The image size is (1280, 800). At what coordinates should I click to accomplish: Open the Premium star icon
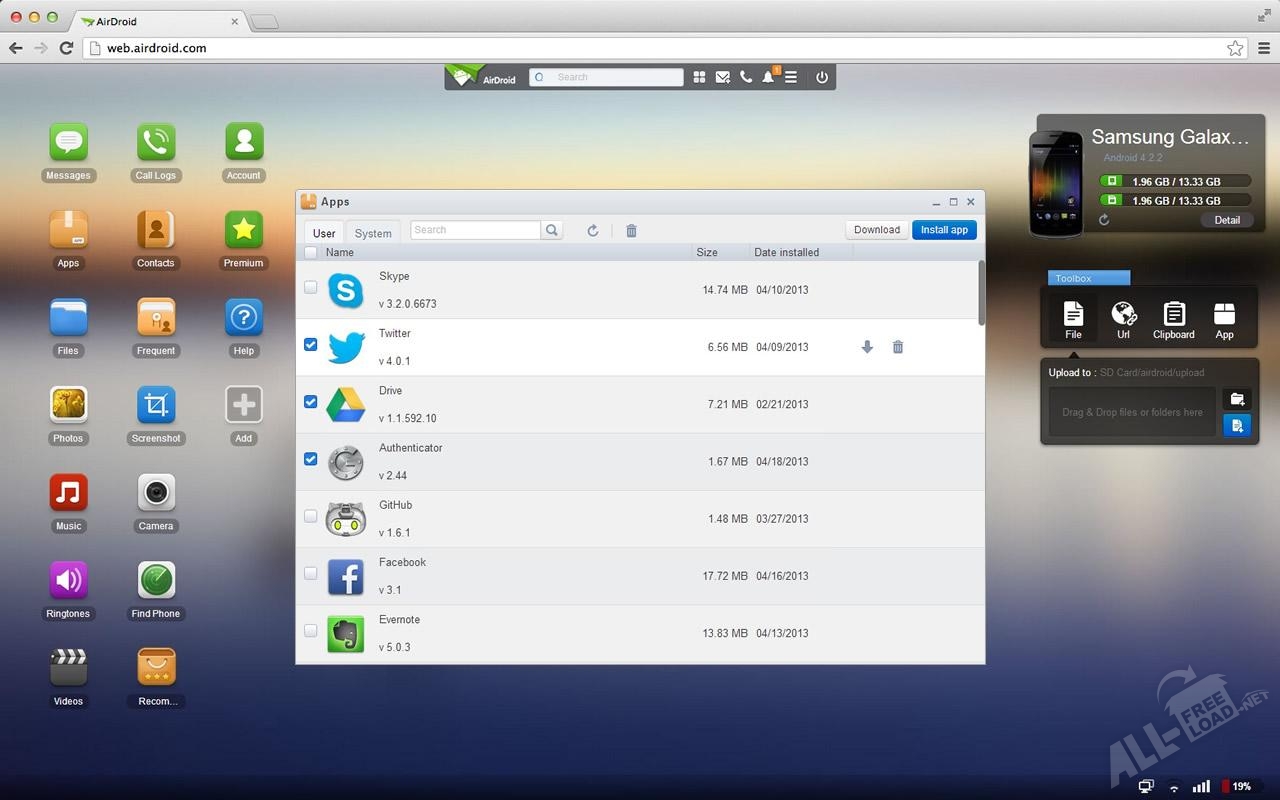coord(243,231)
